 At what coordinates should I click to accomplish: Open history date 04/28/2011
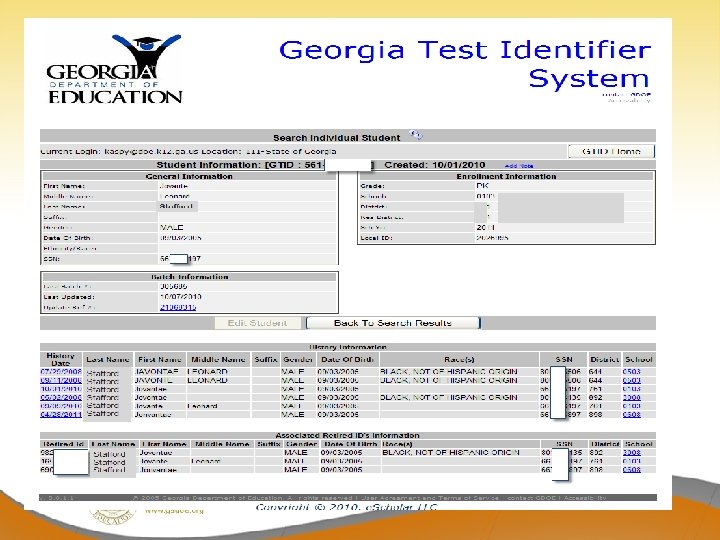coord(61,414)
